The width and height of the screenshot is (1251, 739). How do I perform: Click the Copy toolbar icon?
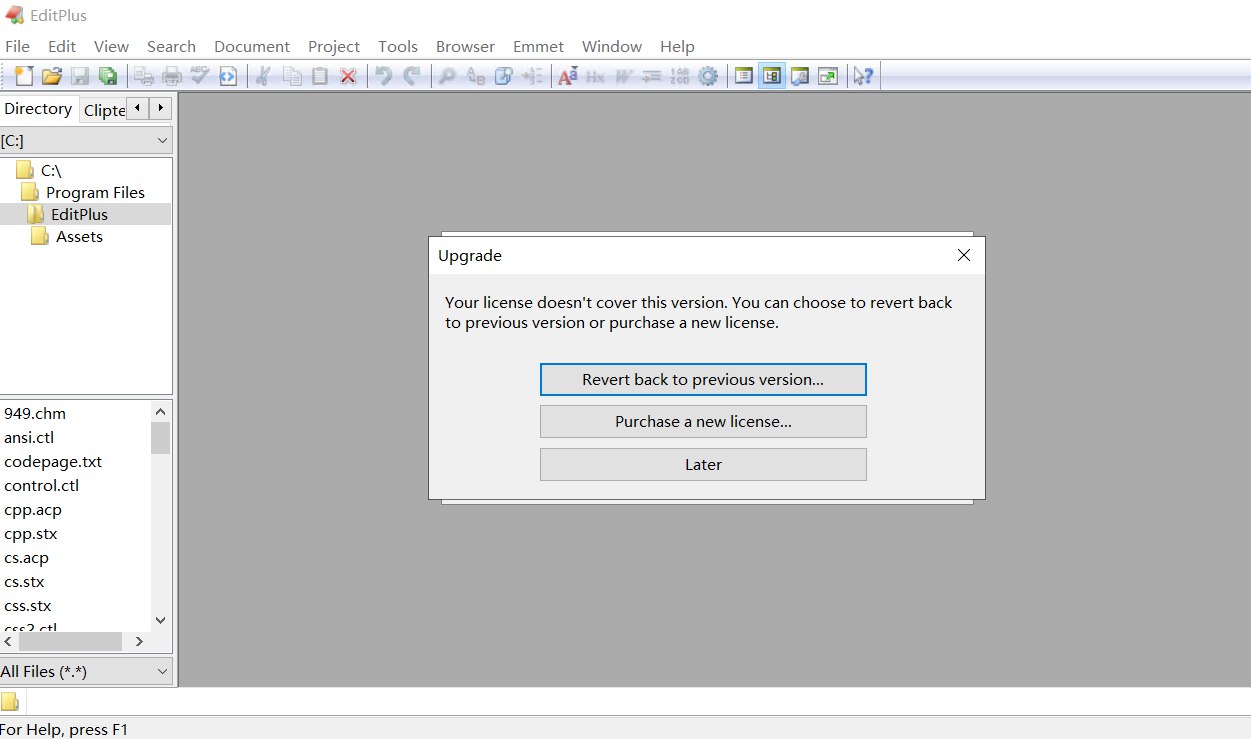click(292, 76)
